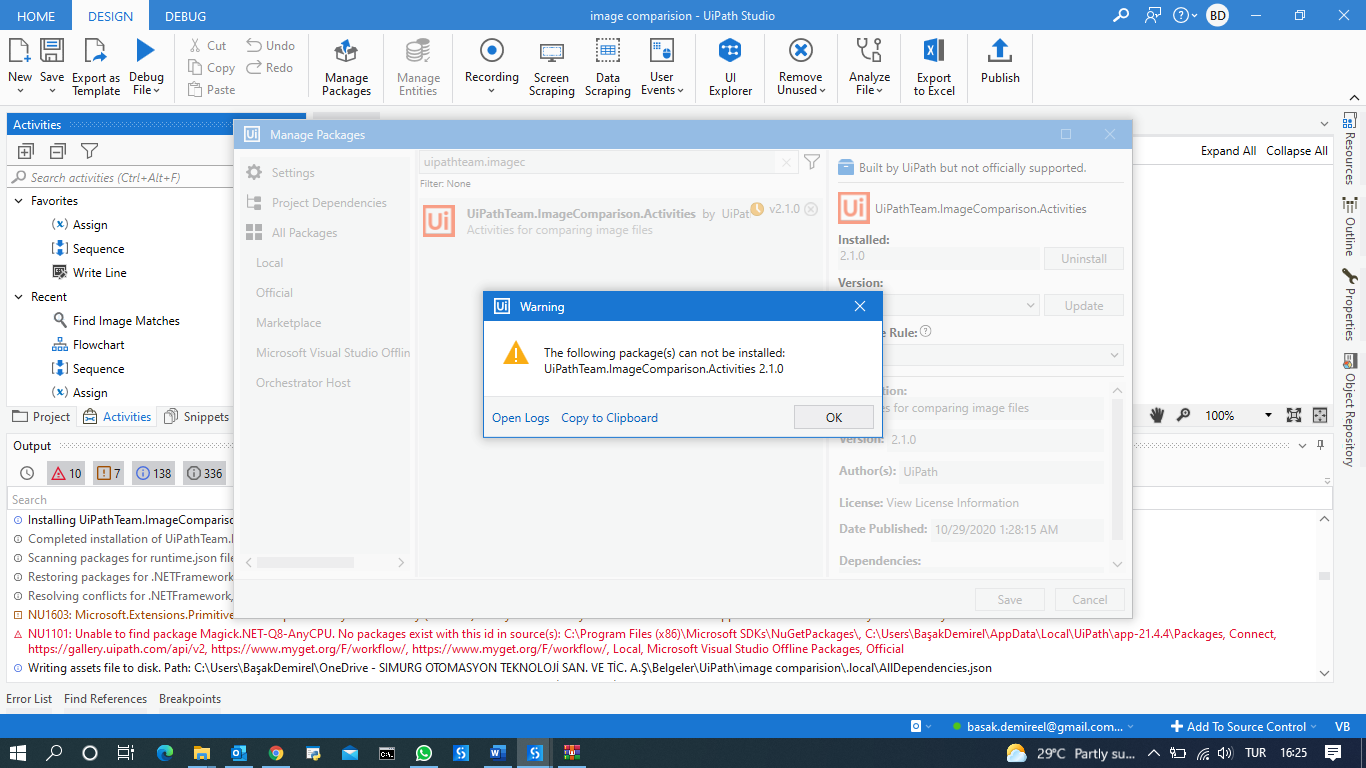The width and height of the screenshot is (1366, 768).
Task: Open the Version dropdown in Manage Packages
Action: click(x=939, y=305)
